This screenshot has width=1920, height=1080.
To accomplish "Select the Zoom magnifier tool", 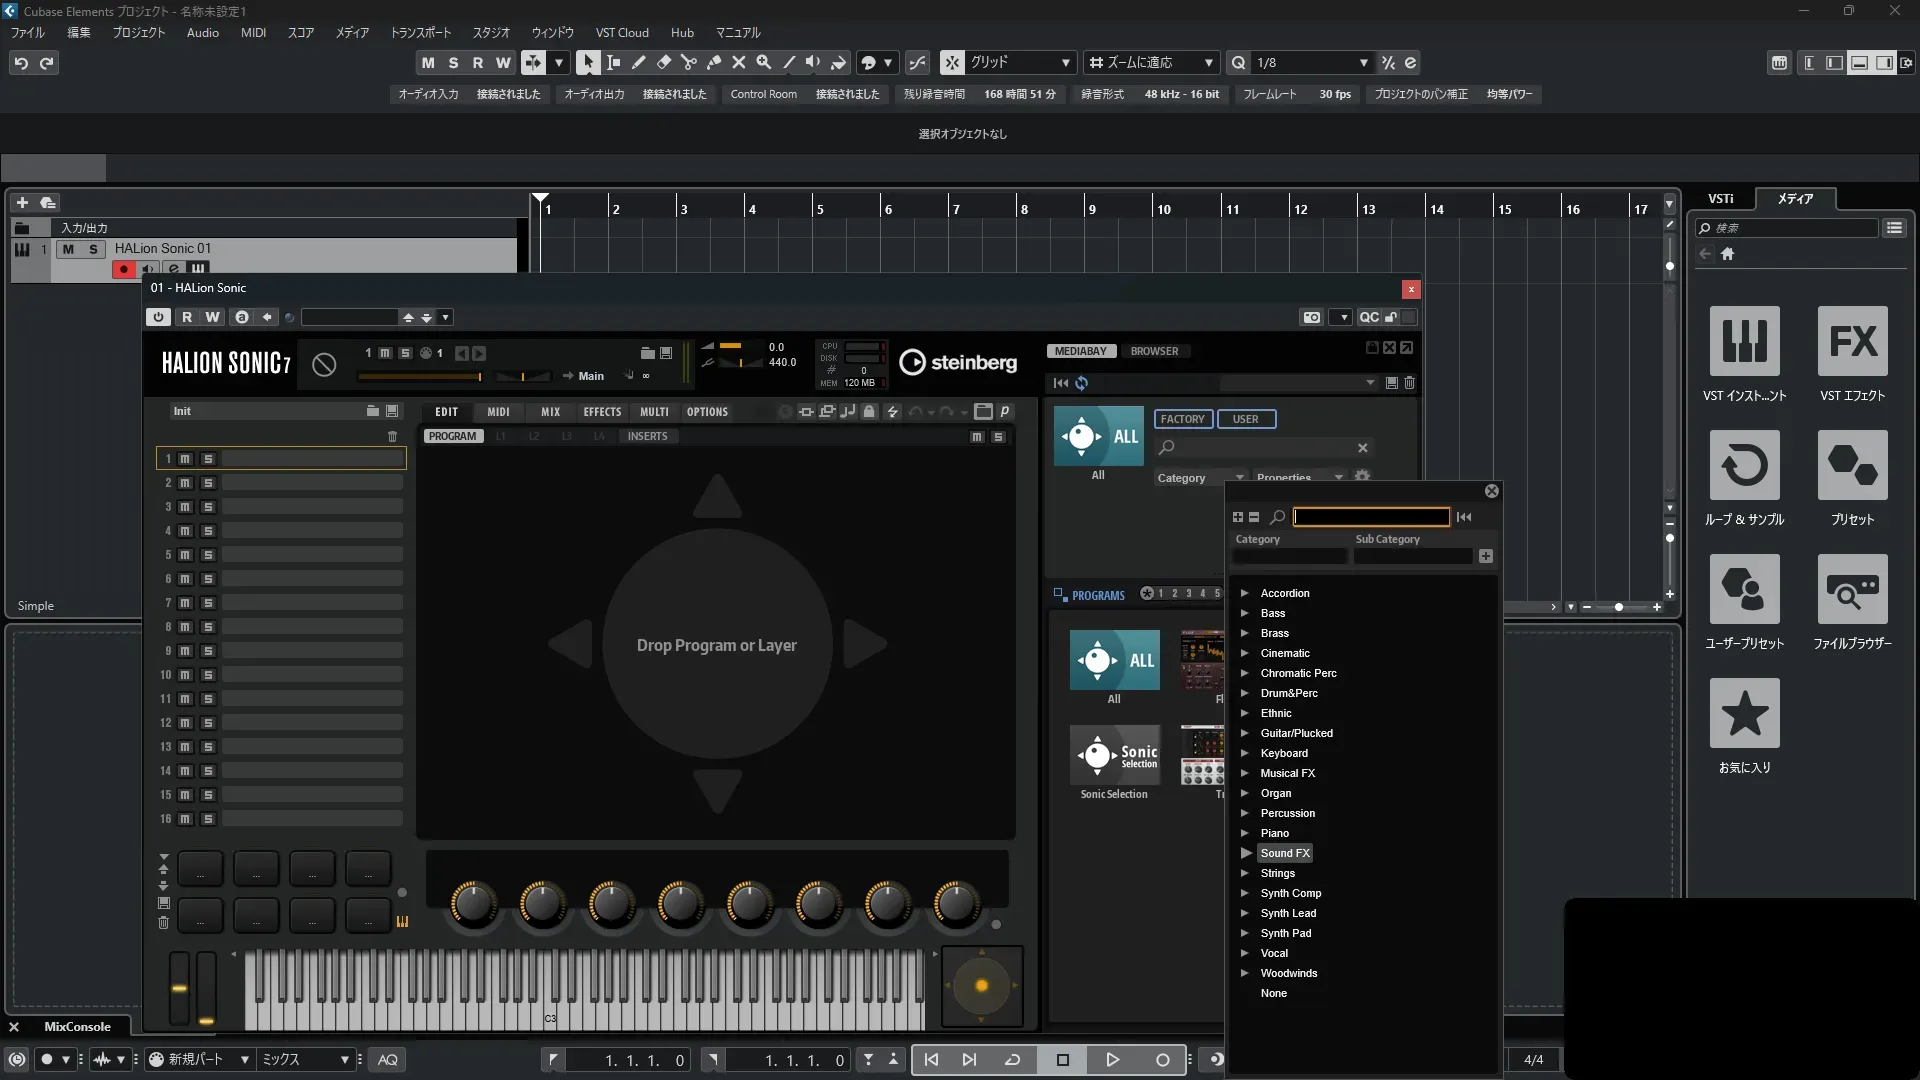I will (x=763, y=62).
